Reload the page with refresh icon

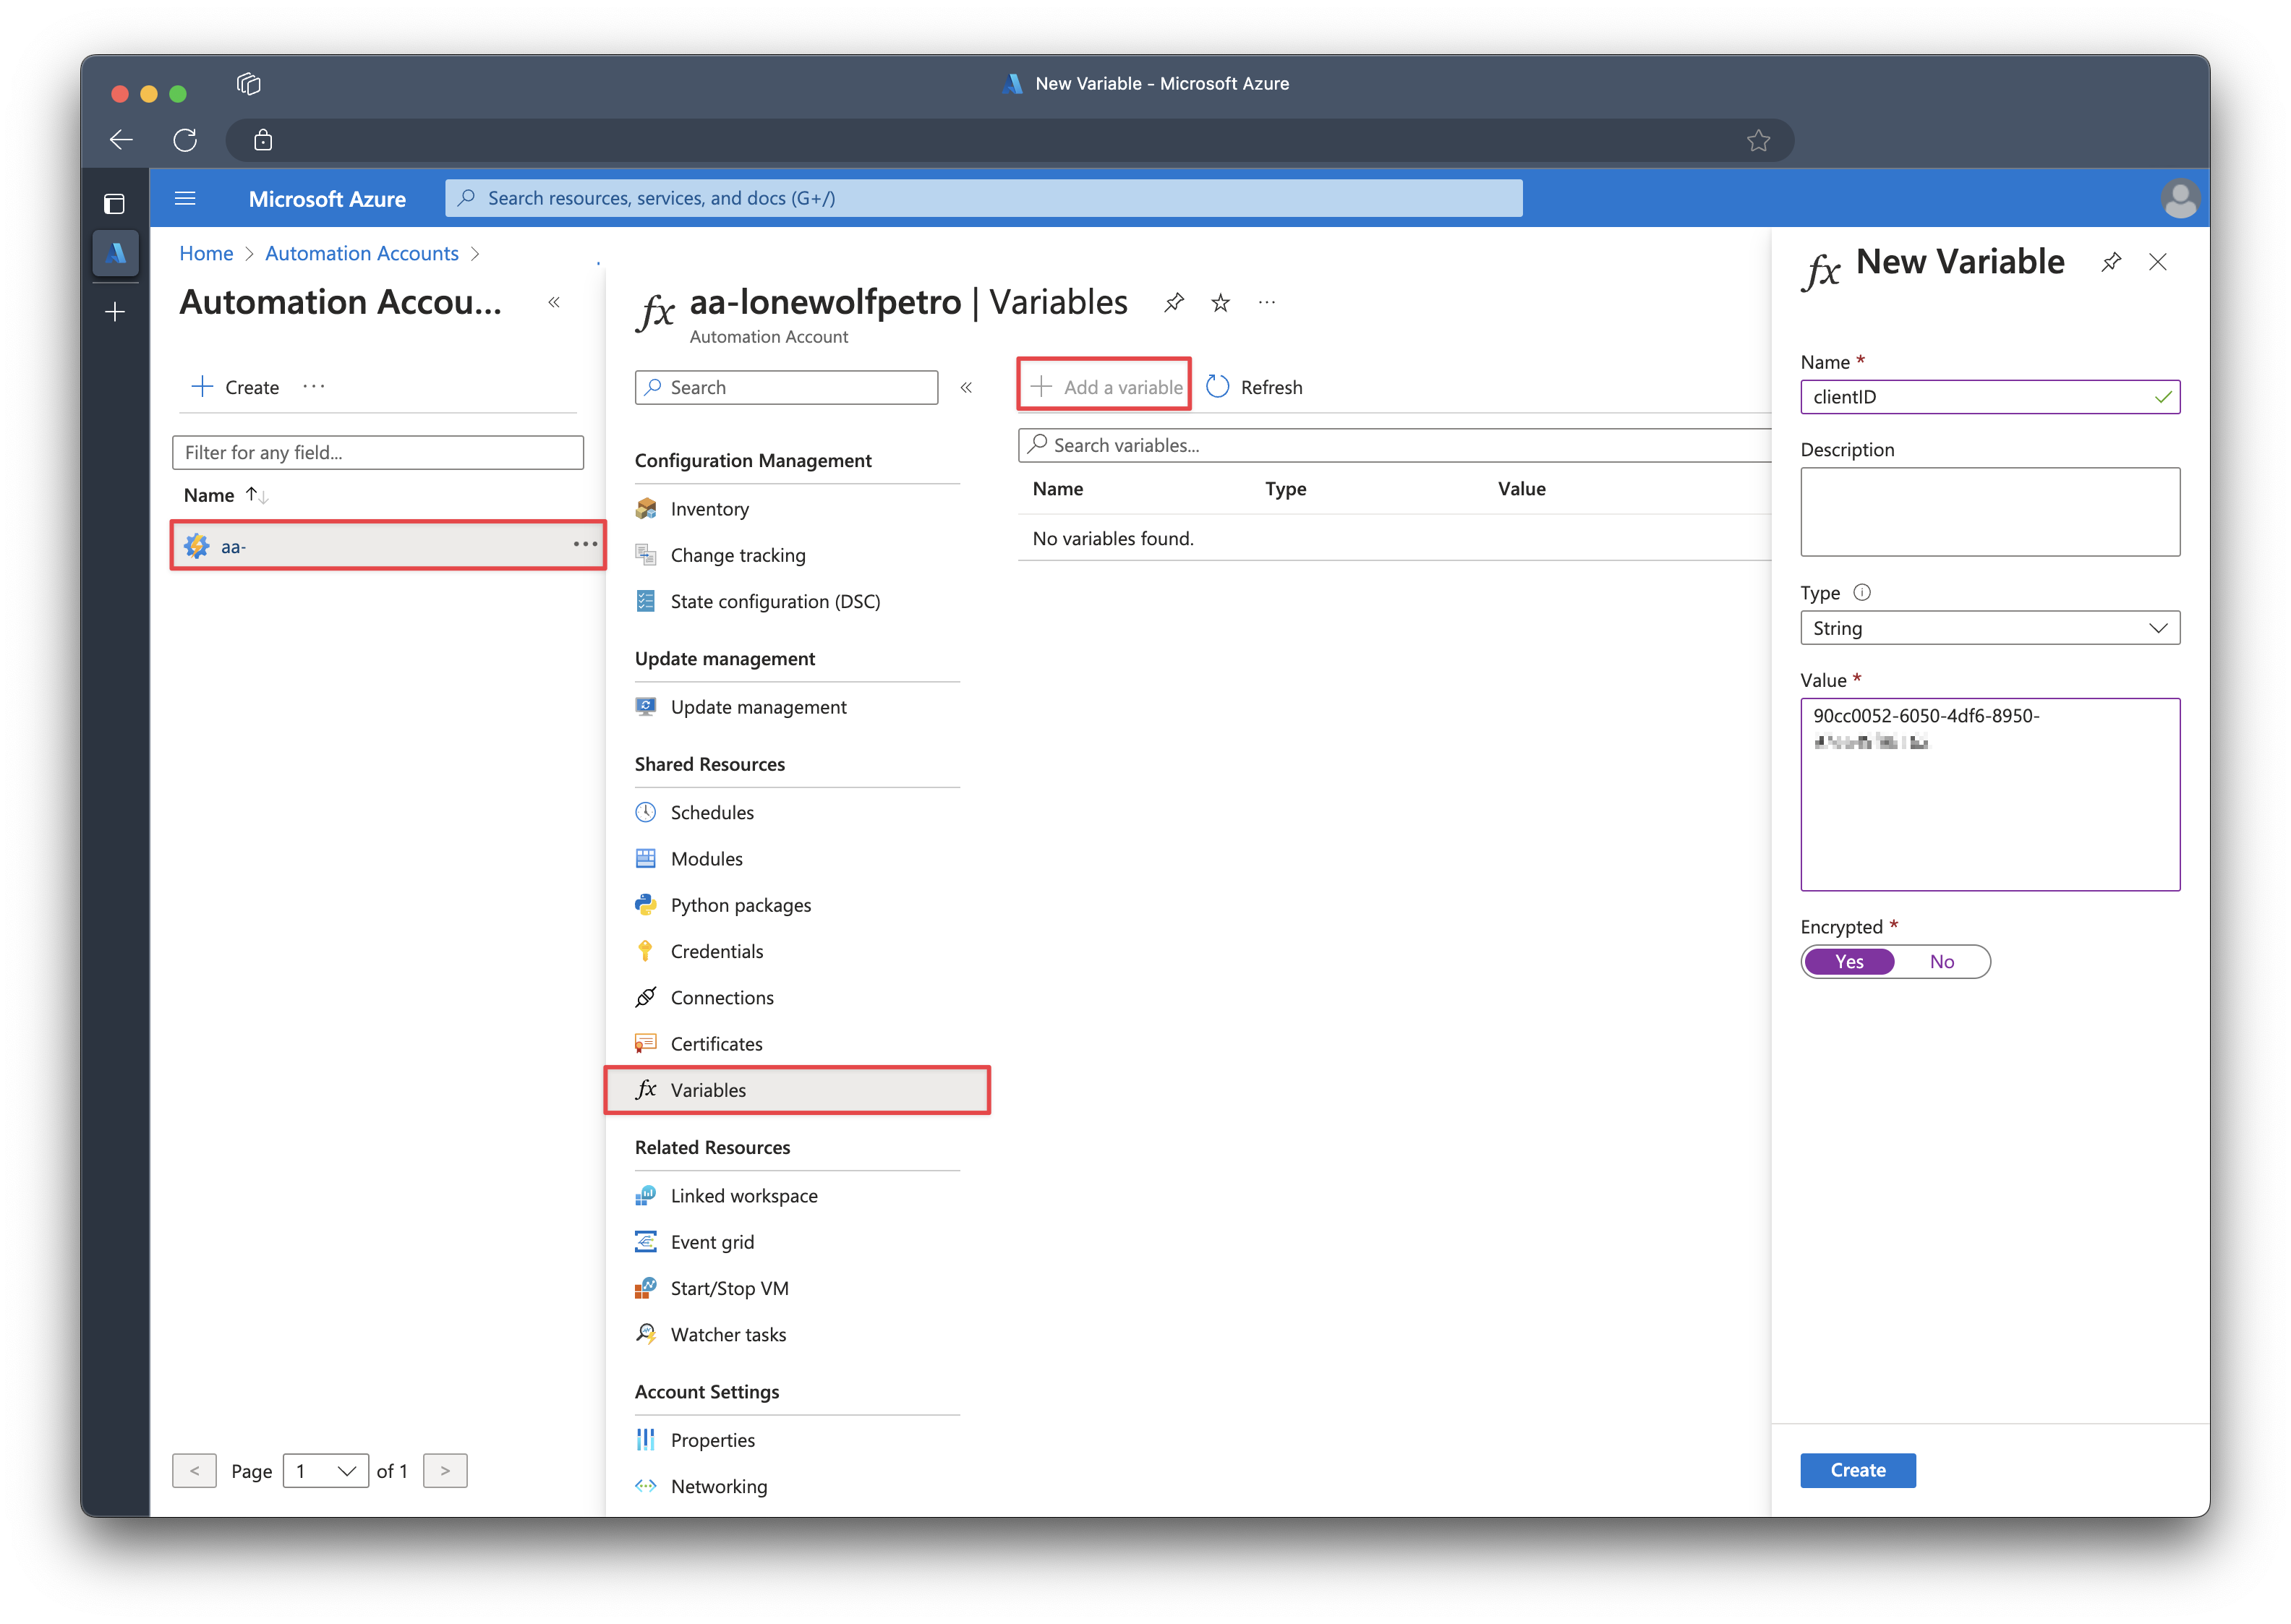(x=185, y=140)
